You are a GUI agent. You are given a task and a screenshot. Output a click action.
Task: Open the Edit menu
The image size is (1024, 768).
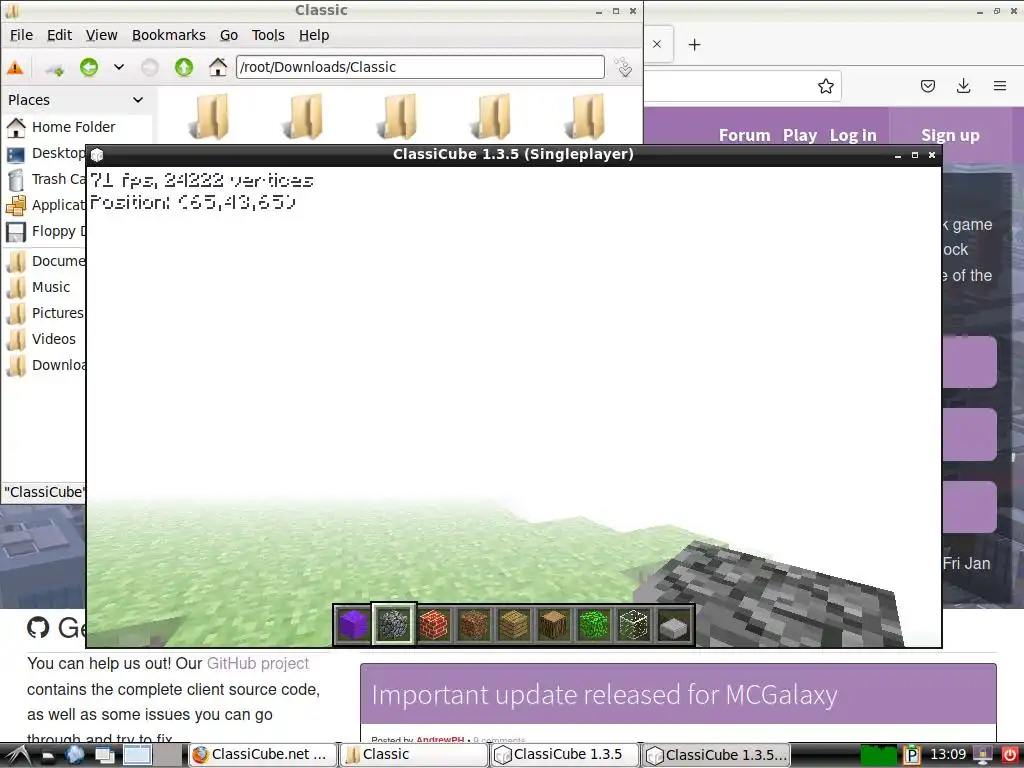click(x=59, y=35)
